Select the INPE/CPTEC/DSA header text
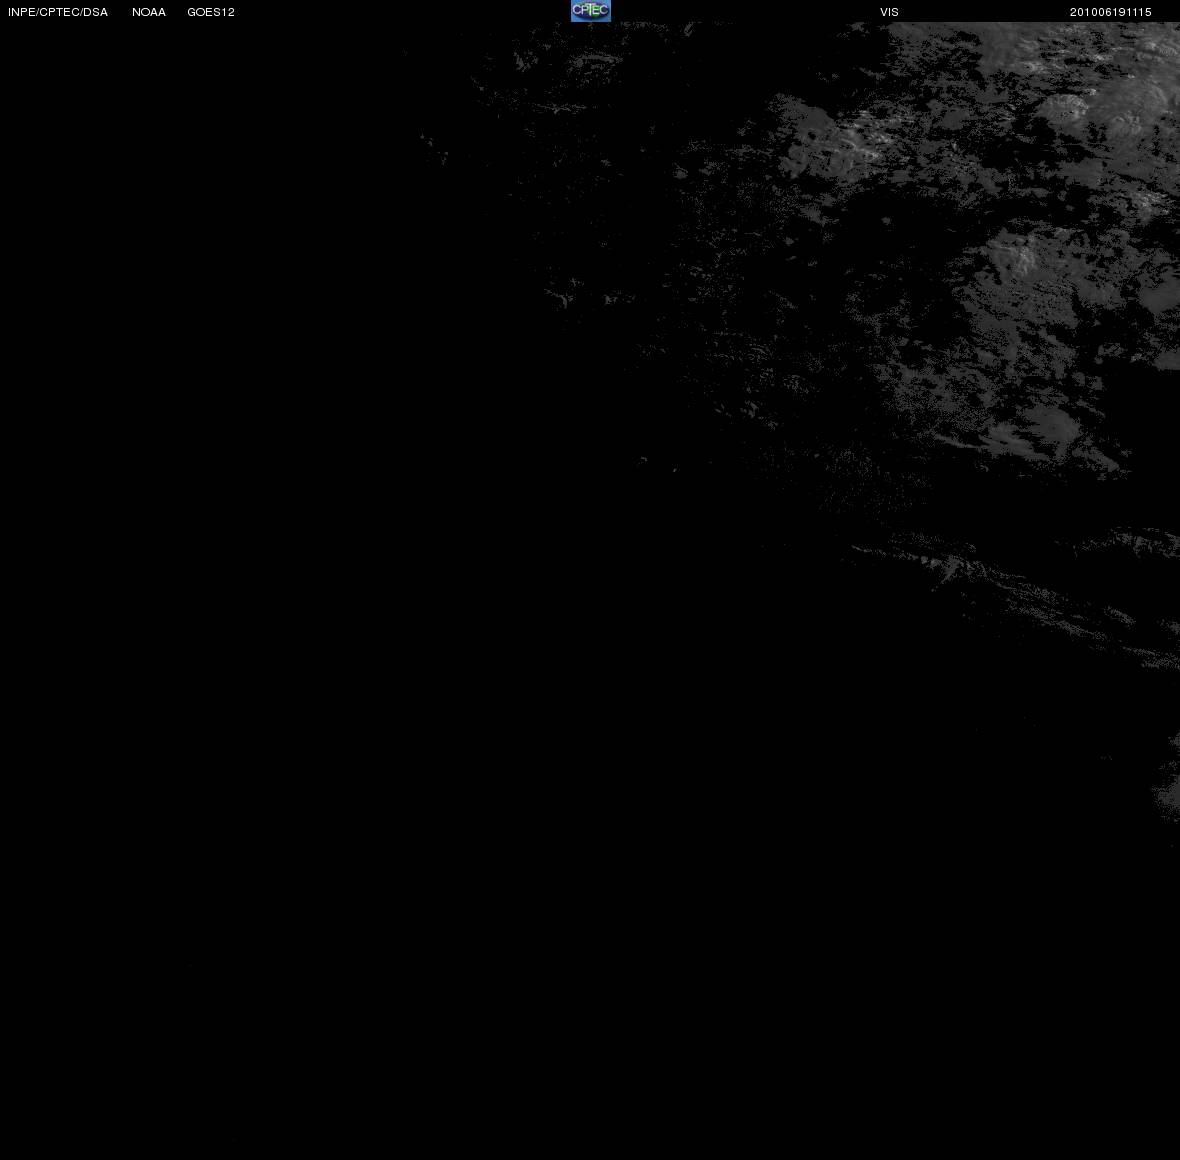 coord(58,12)
